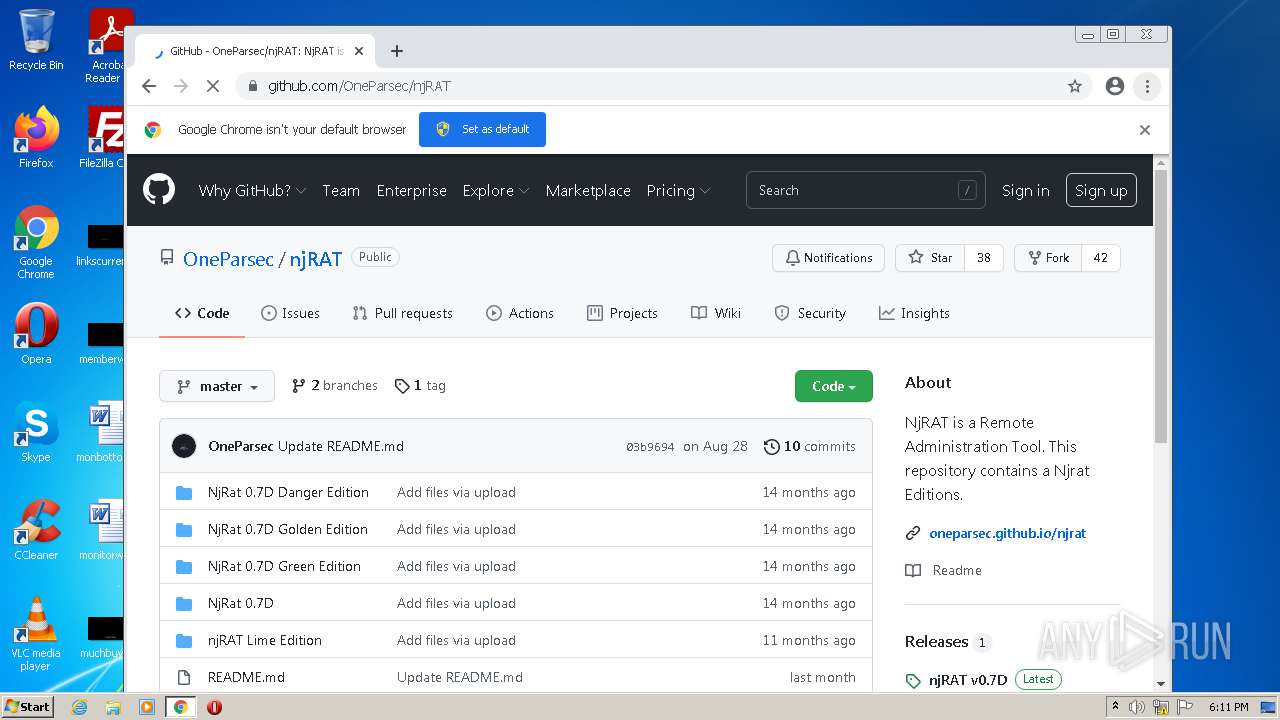Click the Notifications button

click(x=828, y=258)
